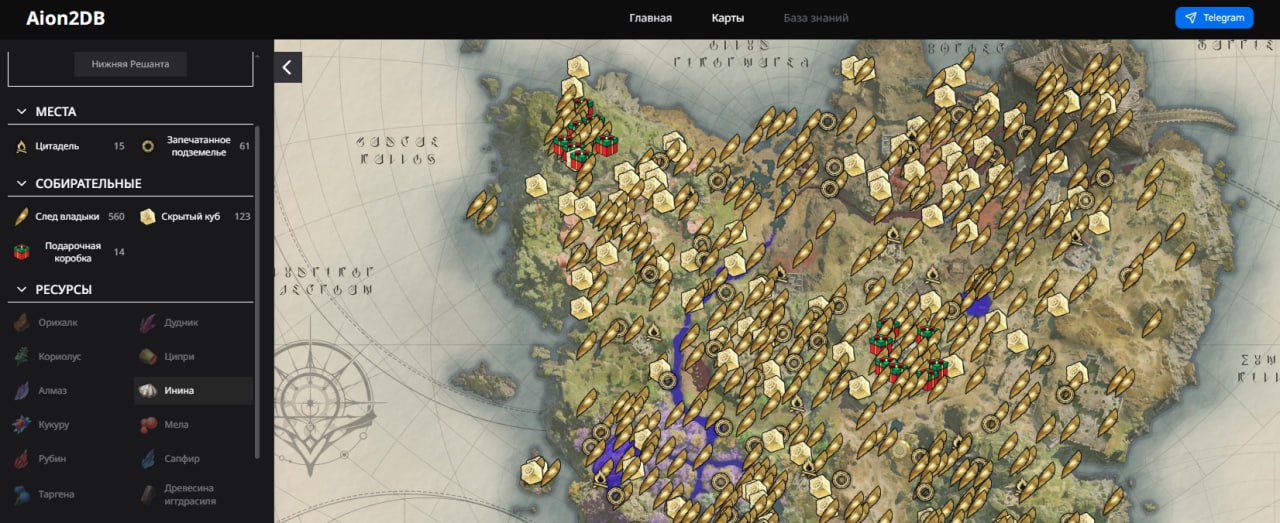This screenshot has height=523, width=1280.
Task: Toggle the Мела resource filter
Action: (193, 424)
